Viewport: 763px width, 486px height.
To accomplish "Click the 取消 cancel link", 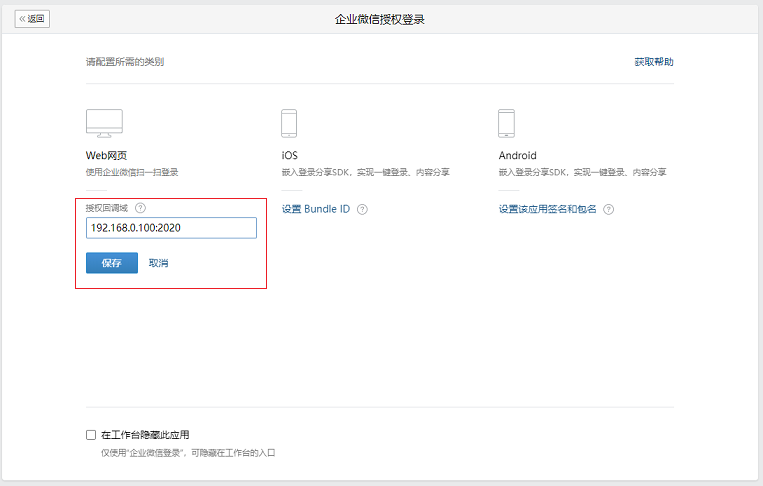I will (158, 263).
